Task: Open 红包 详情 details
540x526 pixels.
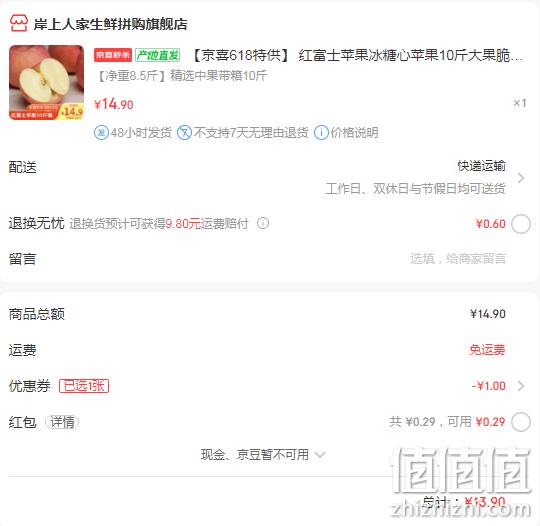Action: [x=62, y=422]
